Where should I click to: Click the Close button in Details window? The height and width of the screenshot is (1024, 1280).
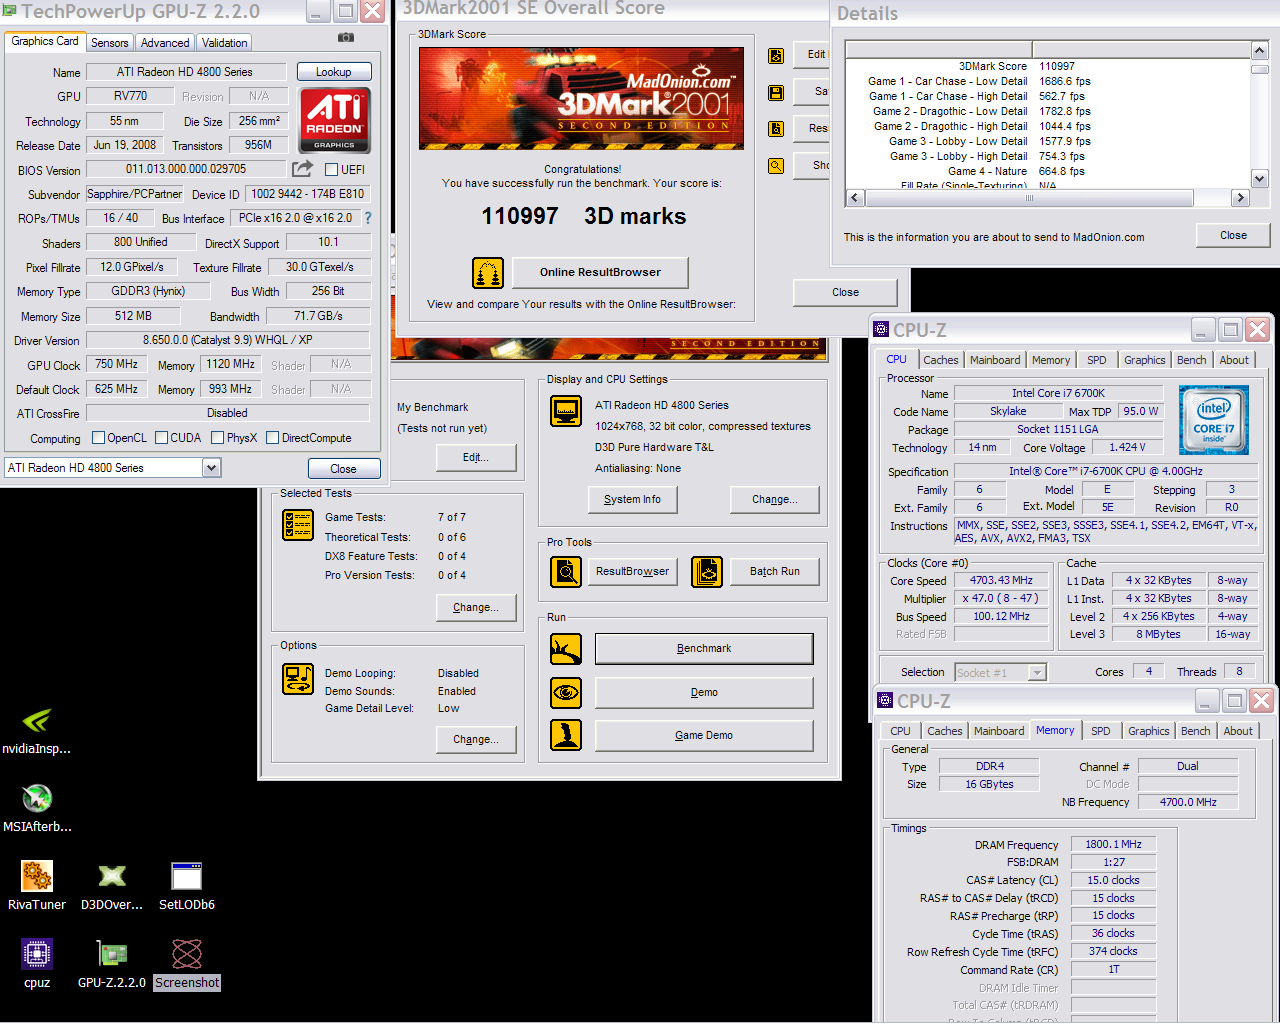click(1233, 236)
